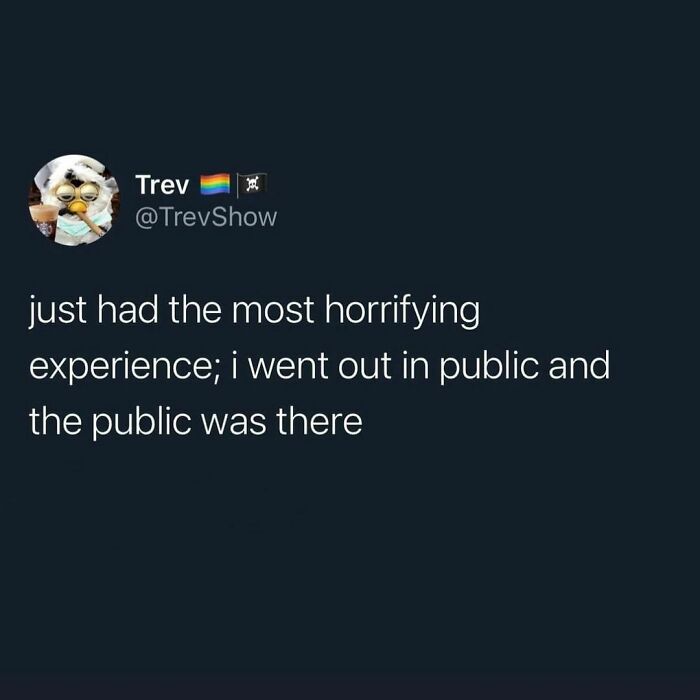Click the rainbow pride flag emoji
700x700 pixels.
coord(215,184)
